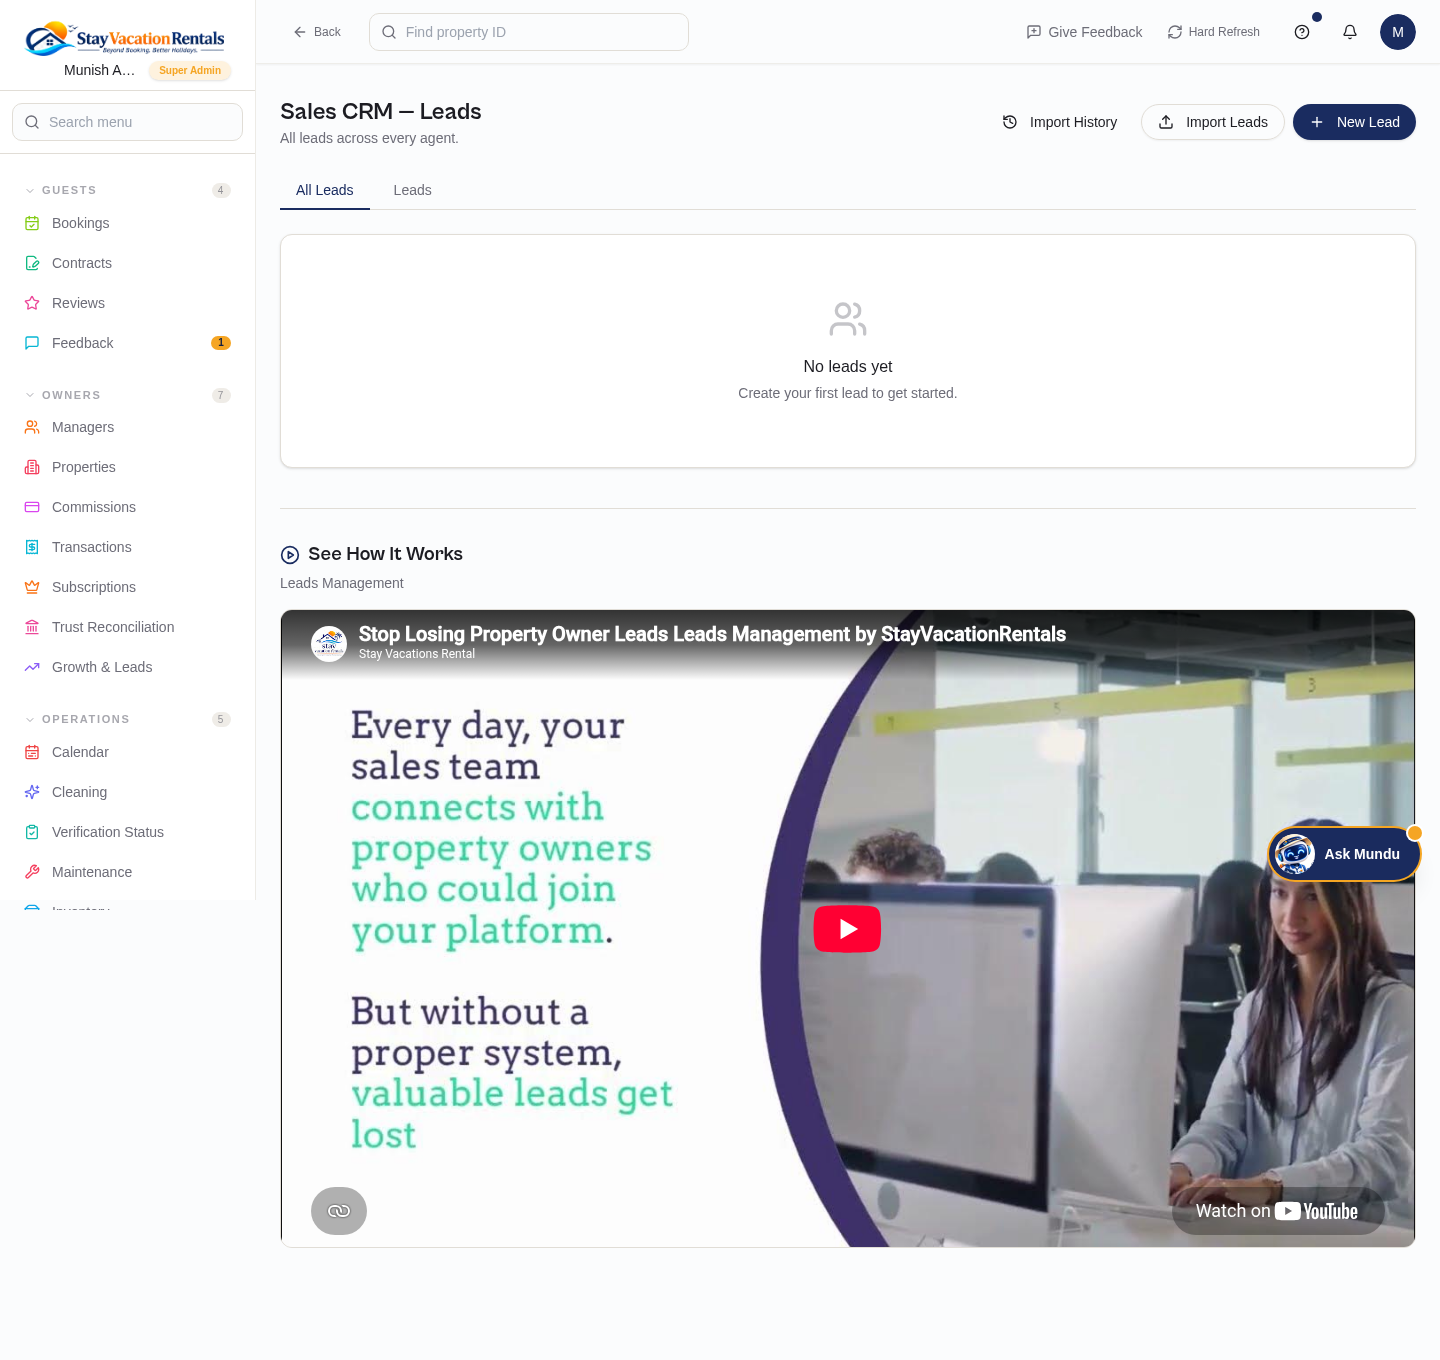This screenshot has height=1360, width=1440.
Task: Click the New Lead button
Action: coord(1354,122)
